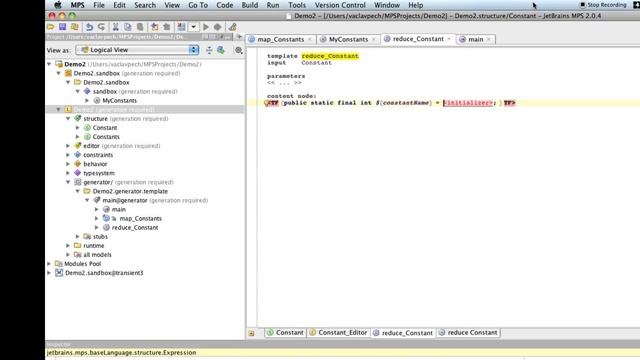Image resolution: width=640 pixels, height=360 pixels.
Task: Click the Save toolbar icon
Action: click(x=62, y=27)
